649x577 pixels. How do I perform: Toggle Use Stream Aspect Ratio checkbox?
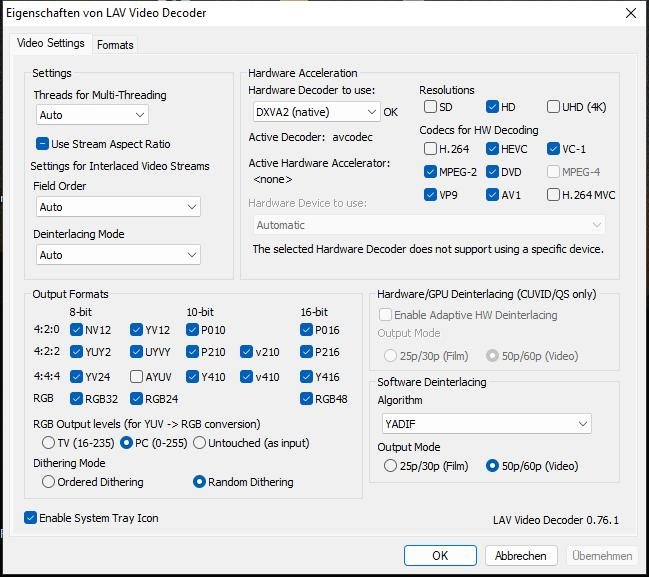pos(43,144)
